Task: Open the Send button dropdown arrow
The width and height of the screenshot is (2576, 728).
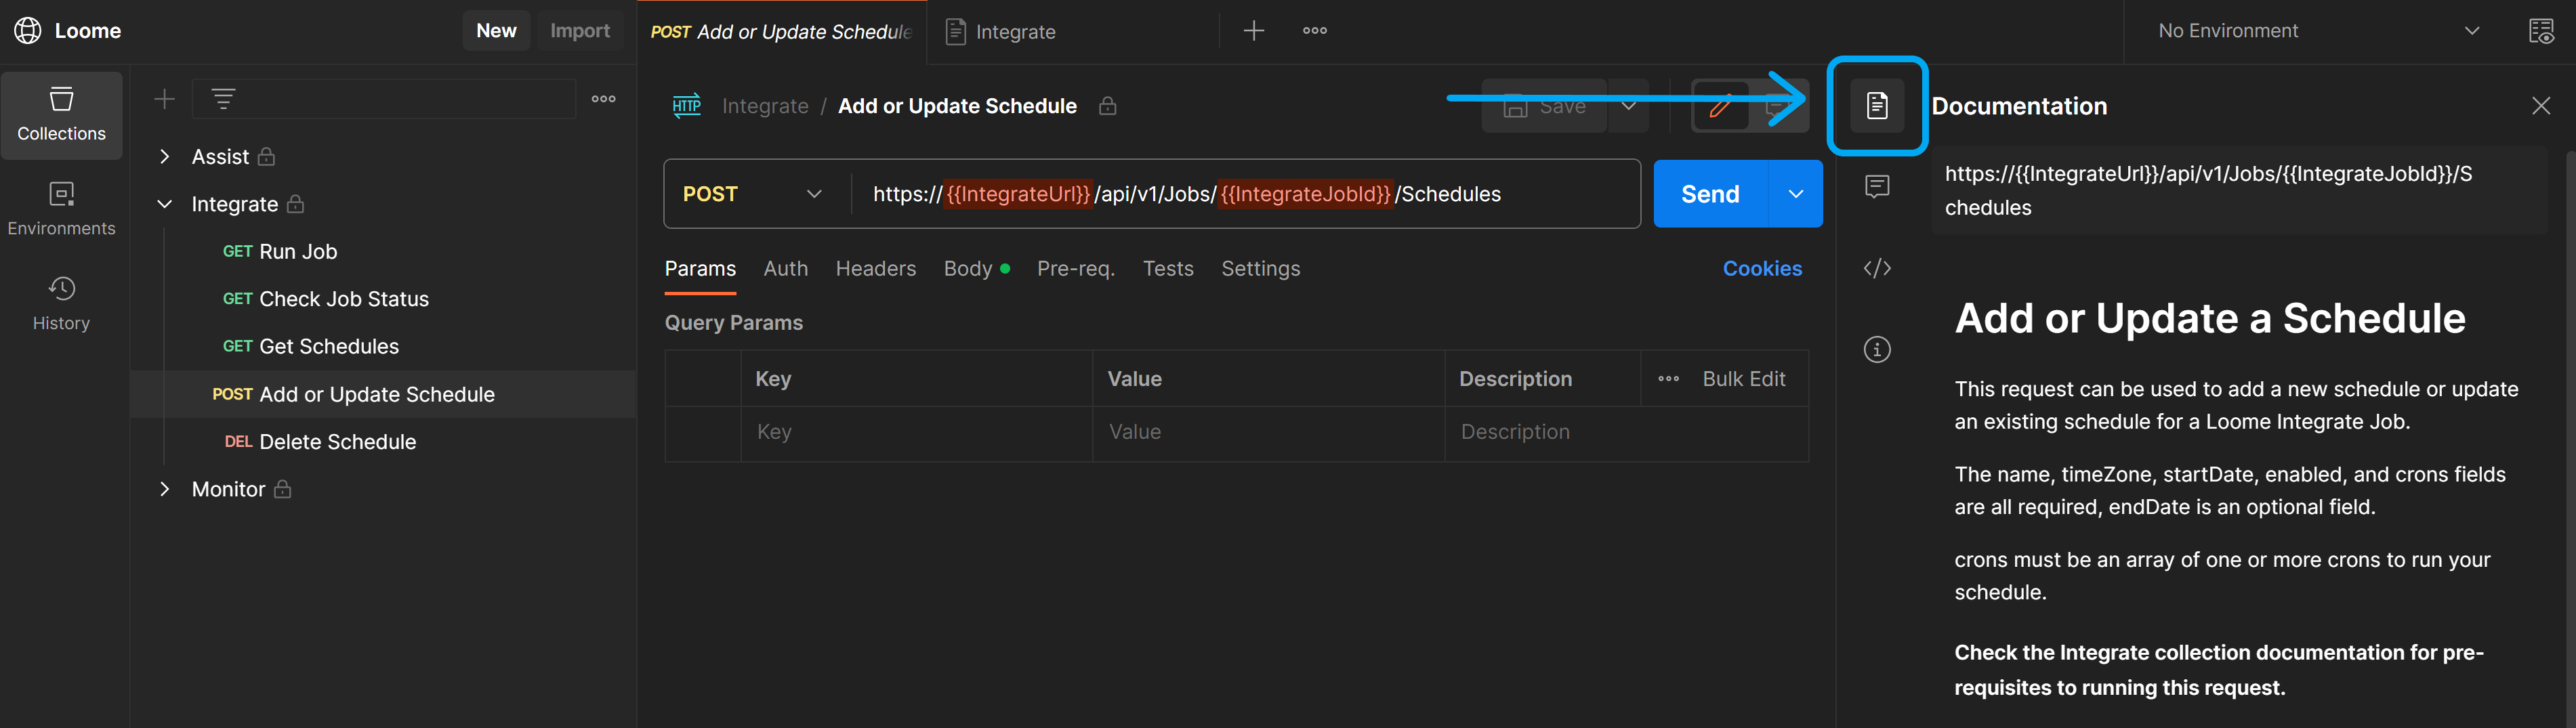Action: tap(1796, 194)
